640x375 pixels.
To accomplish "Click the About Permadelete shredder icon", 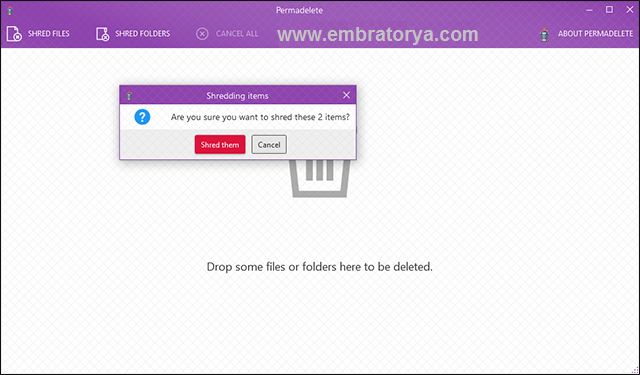I will click(x=544, y=34).
